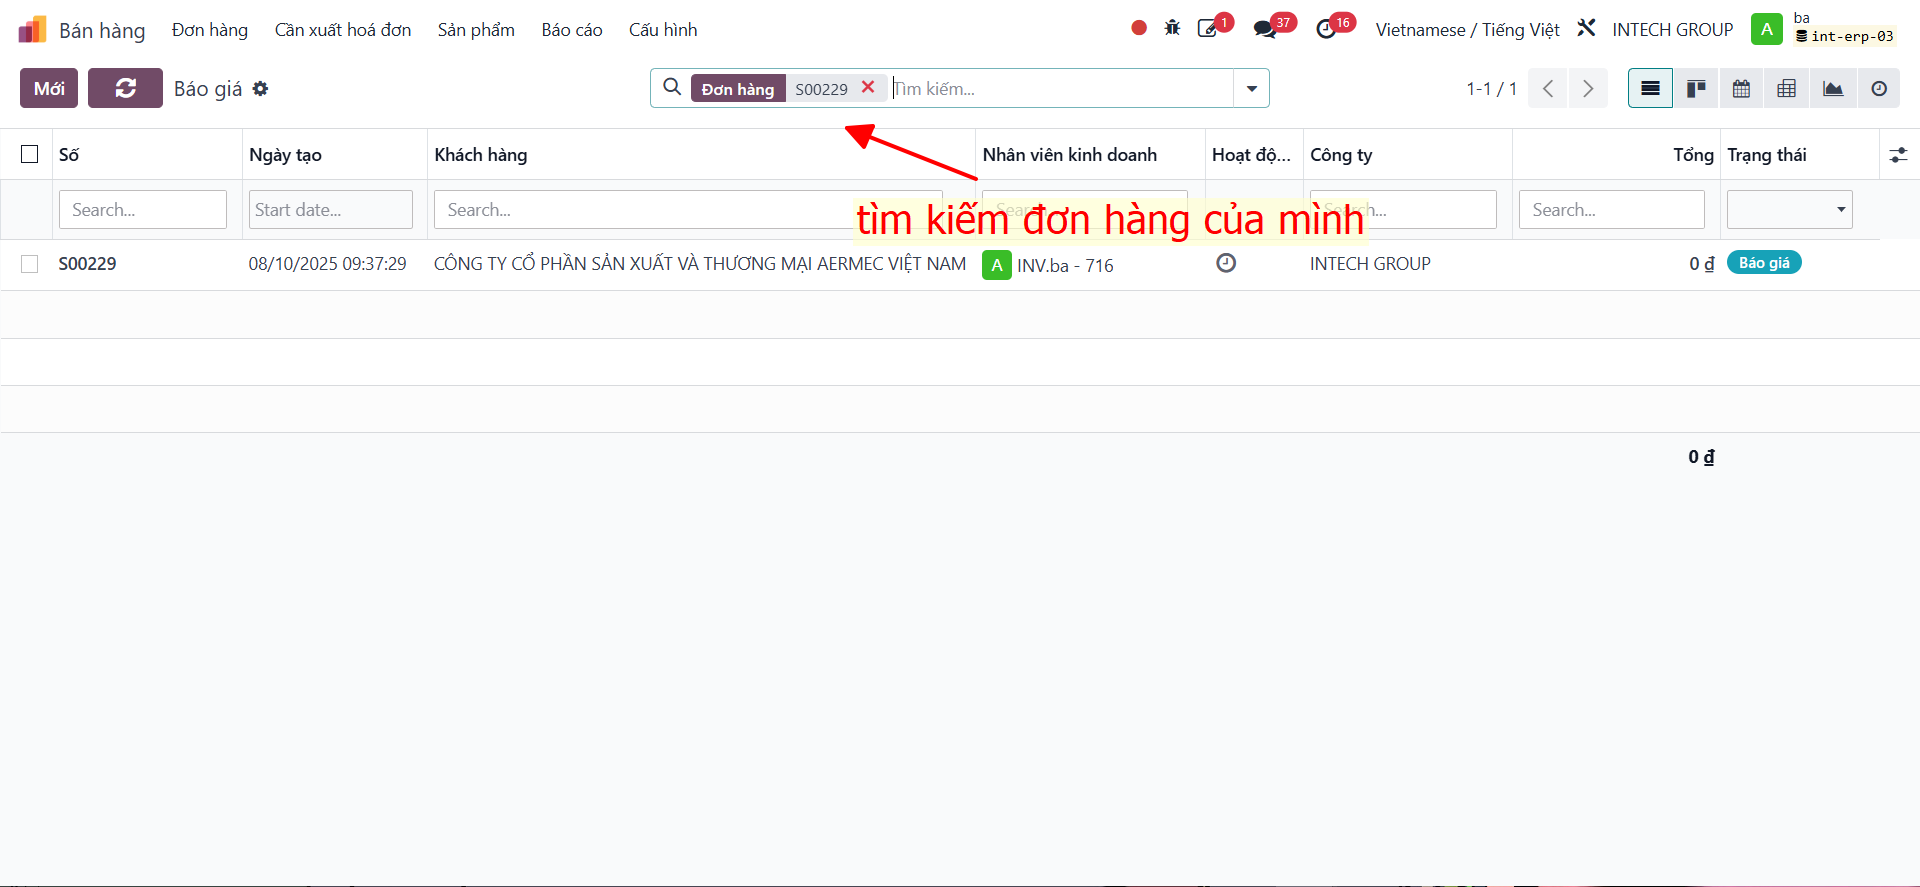Click the Báo giá status badge
This screenshot has height=887, width=1920.
[1764, 262]
